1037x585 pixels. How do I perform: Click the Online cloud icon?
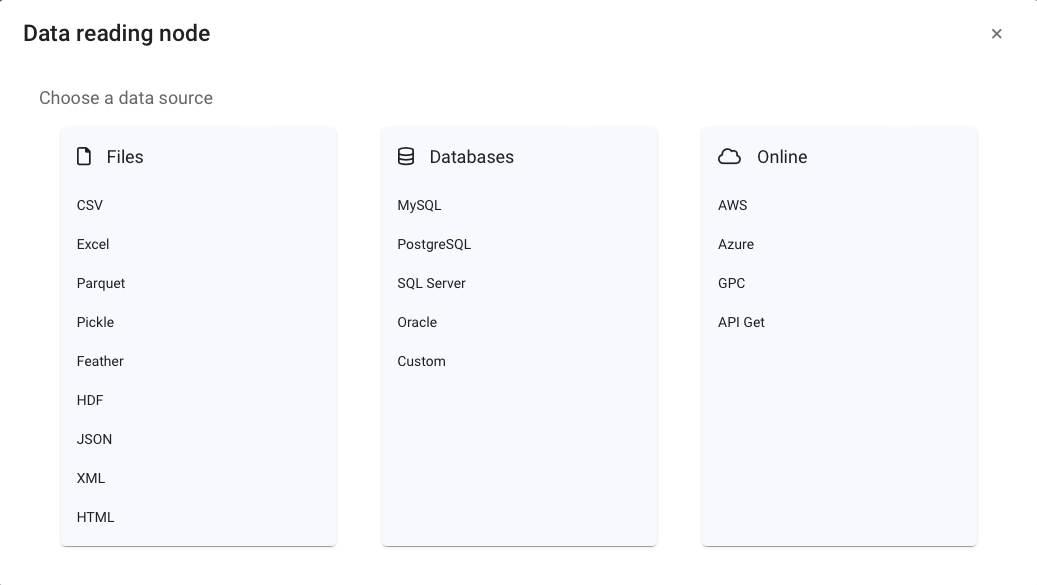[729, 157]
